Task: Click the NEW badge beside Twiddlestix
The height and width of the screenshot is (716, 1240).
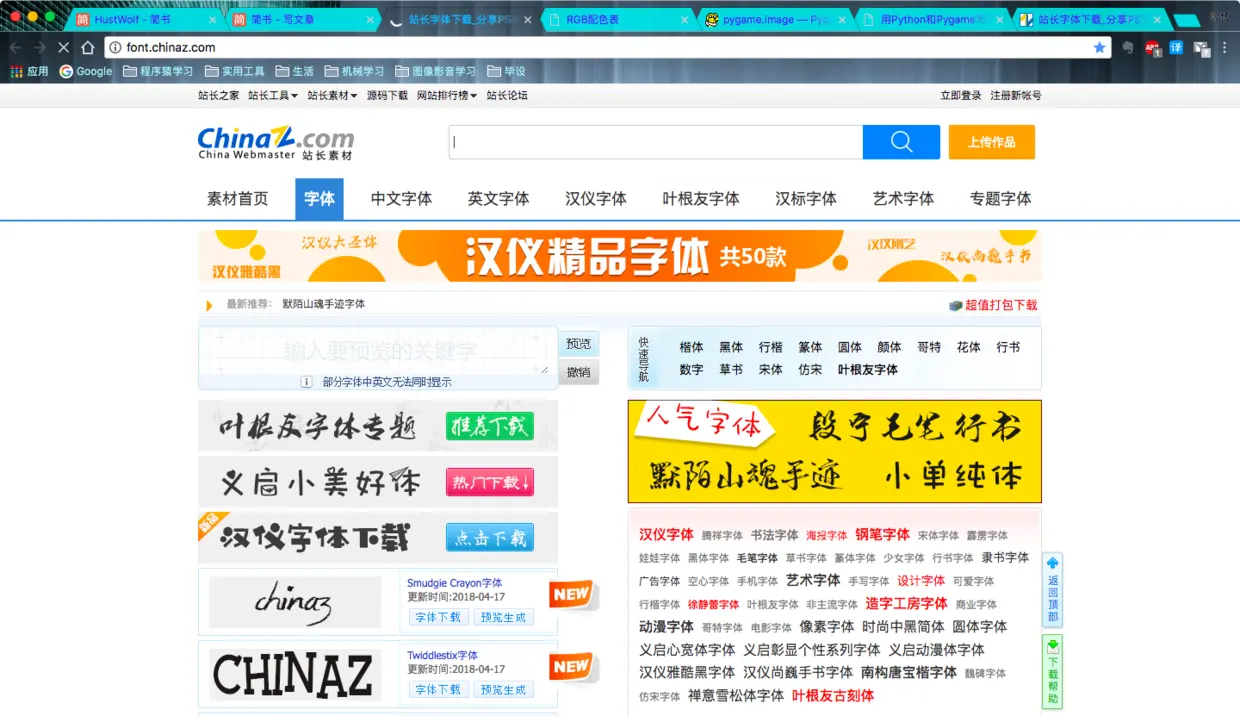Action: click(572, 667)
